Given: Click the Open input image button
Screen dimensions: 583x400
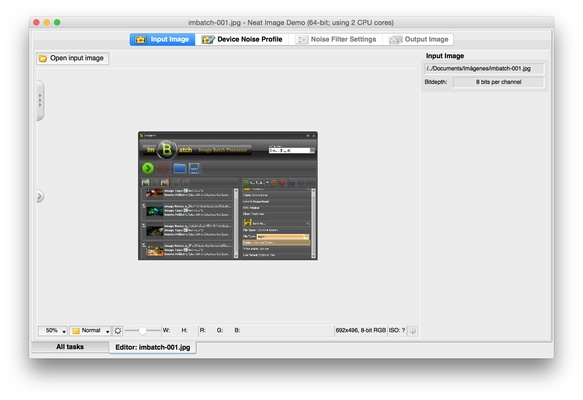Looking at the screenshot, I should 73,58.
